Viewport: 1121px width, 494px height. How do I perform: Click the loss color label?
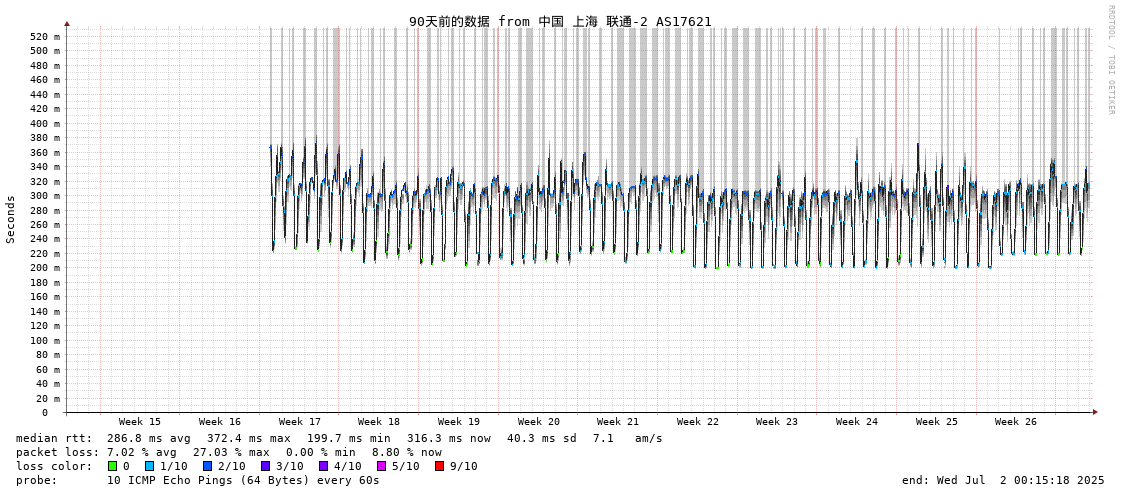click(x=54, y=466)
